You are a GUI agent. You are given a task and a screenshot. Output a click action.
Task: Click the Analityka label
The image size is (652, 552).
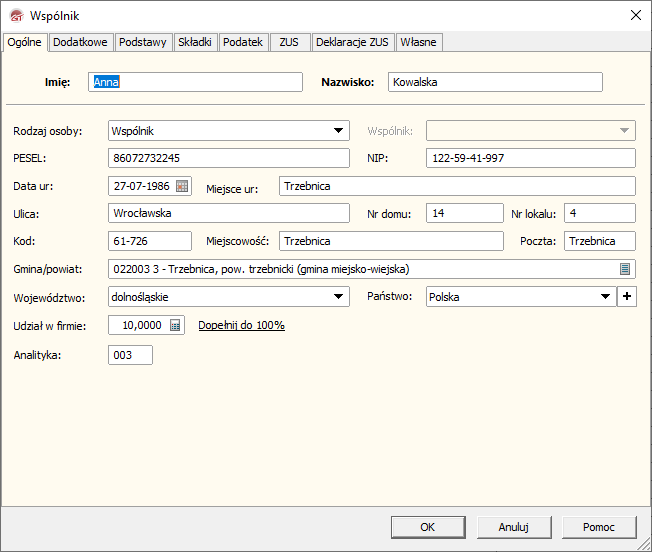tap(37, 355)
